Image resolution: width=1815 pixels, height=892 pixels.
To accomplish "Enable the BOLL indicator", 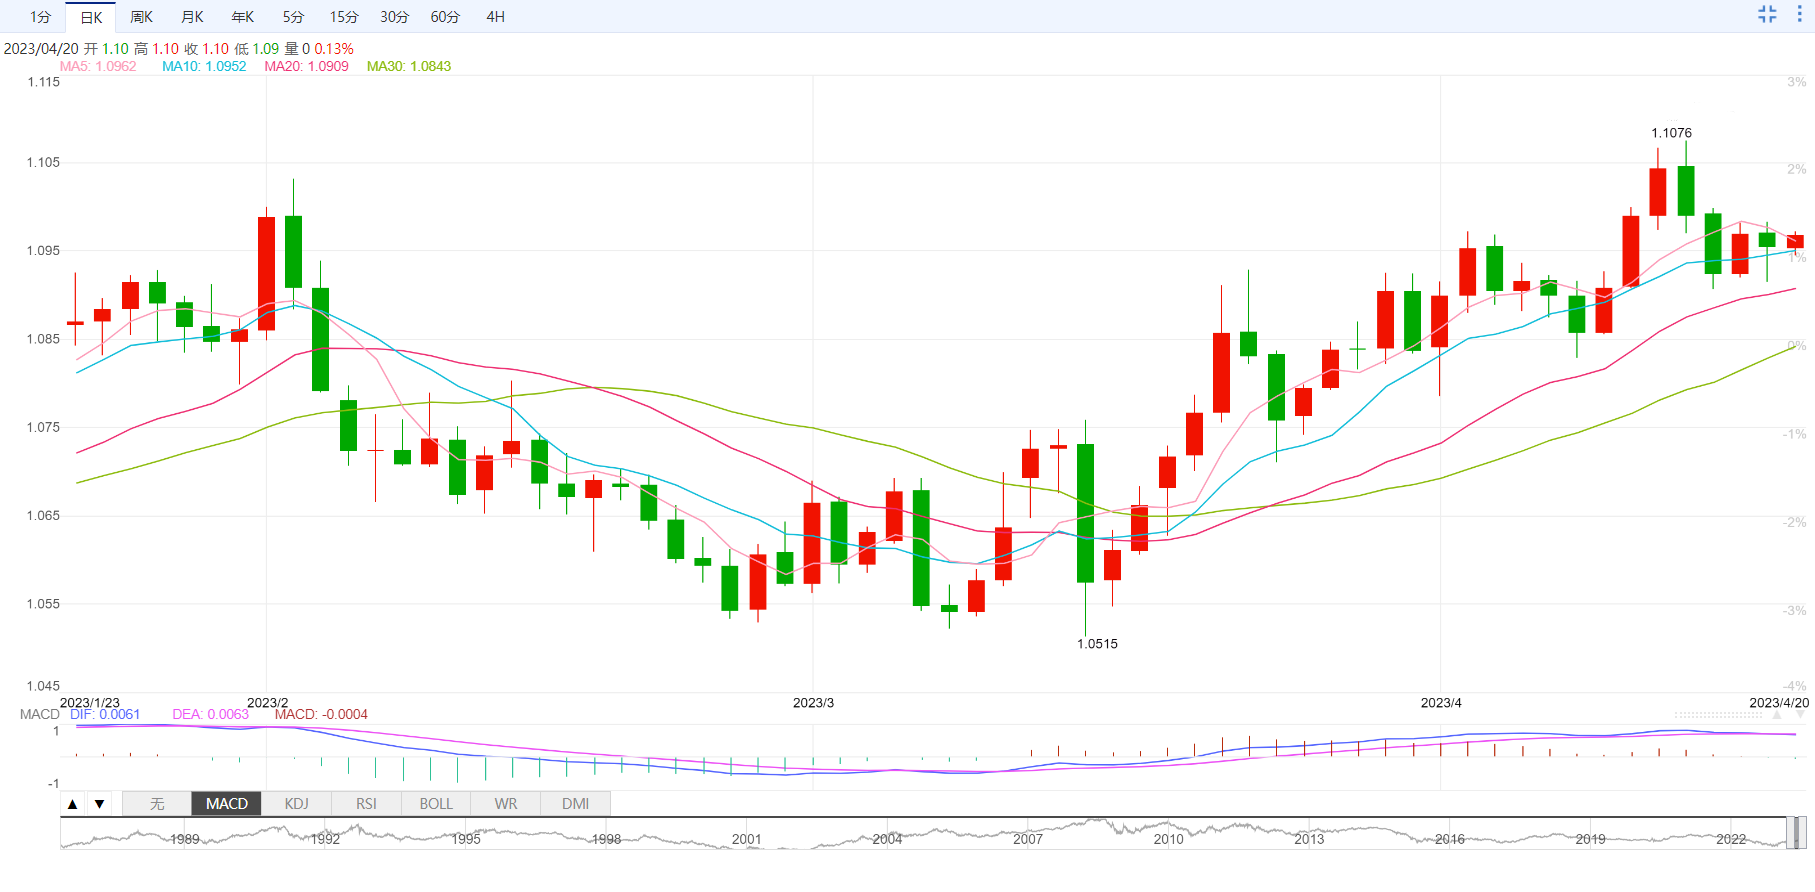I will tap(436, 804).
